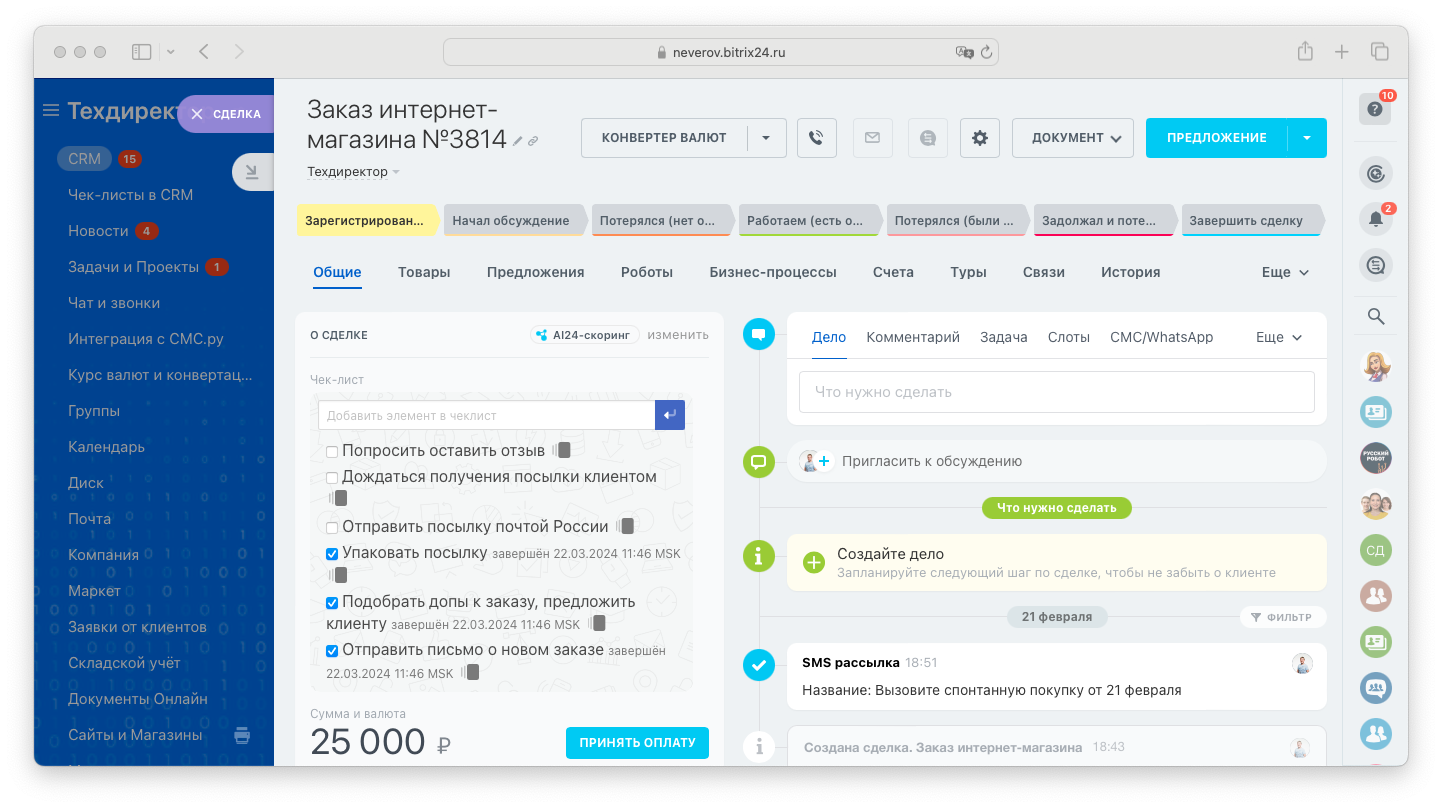
Task: Open Safari sidebar dropdown chevron
Action: pos(170,52)
